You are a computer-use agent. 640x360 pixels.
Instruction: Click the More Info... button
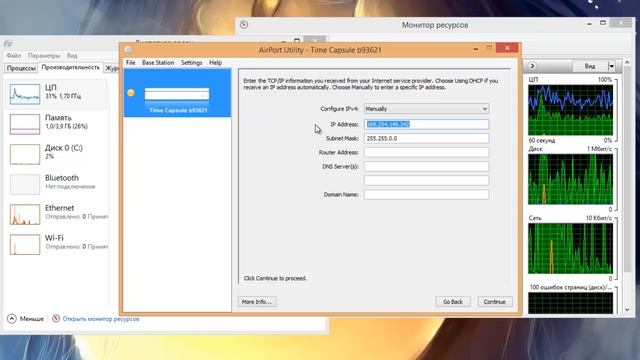point(257,302)
